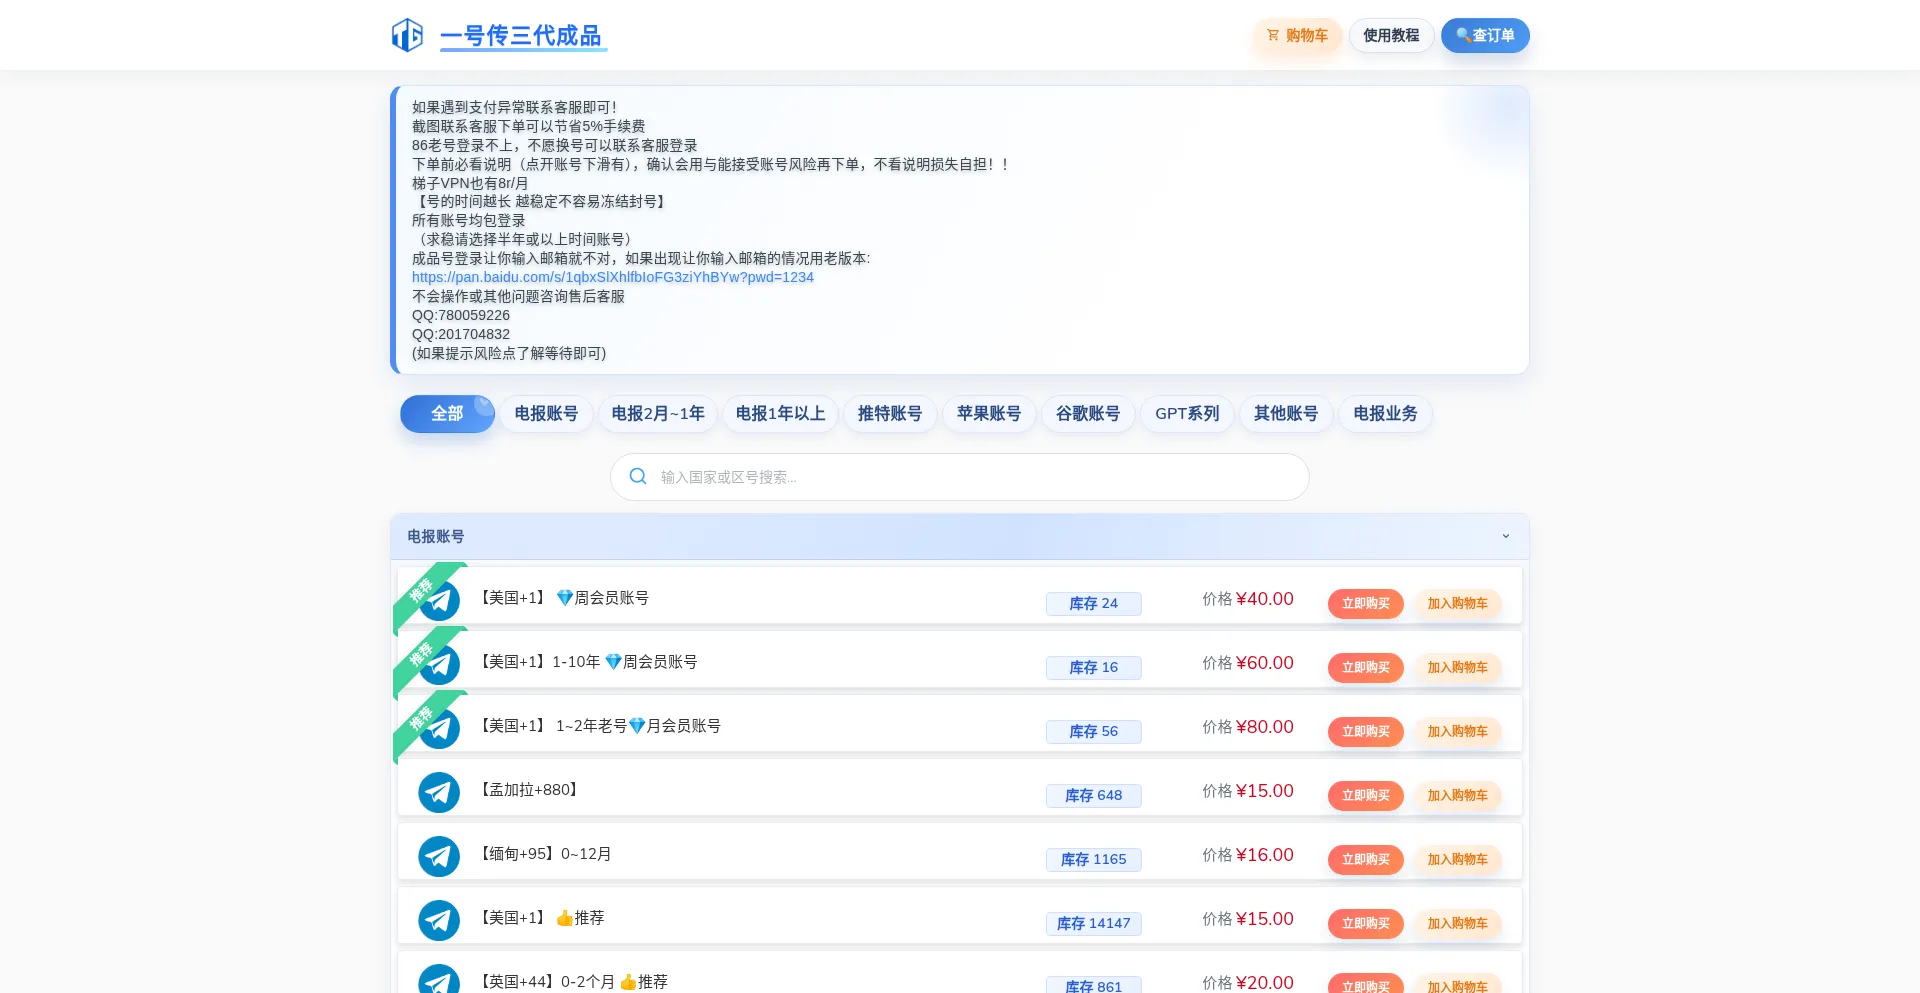Click the QQ:780059226 contact line

pyautogui.click(x=461, y=315)
